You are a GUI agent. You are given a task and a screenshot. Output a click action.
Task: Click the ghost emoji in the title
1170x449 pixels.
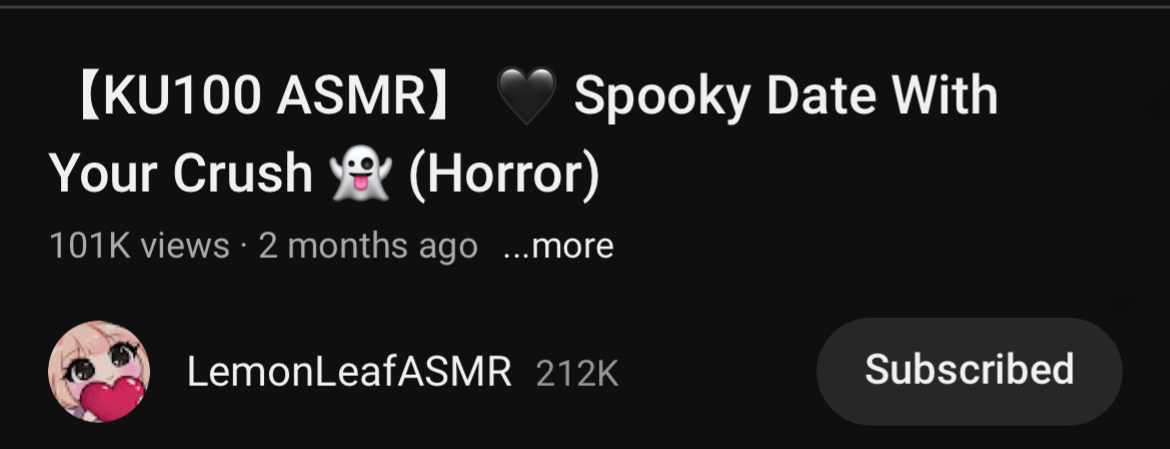(361, 173)
